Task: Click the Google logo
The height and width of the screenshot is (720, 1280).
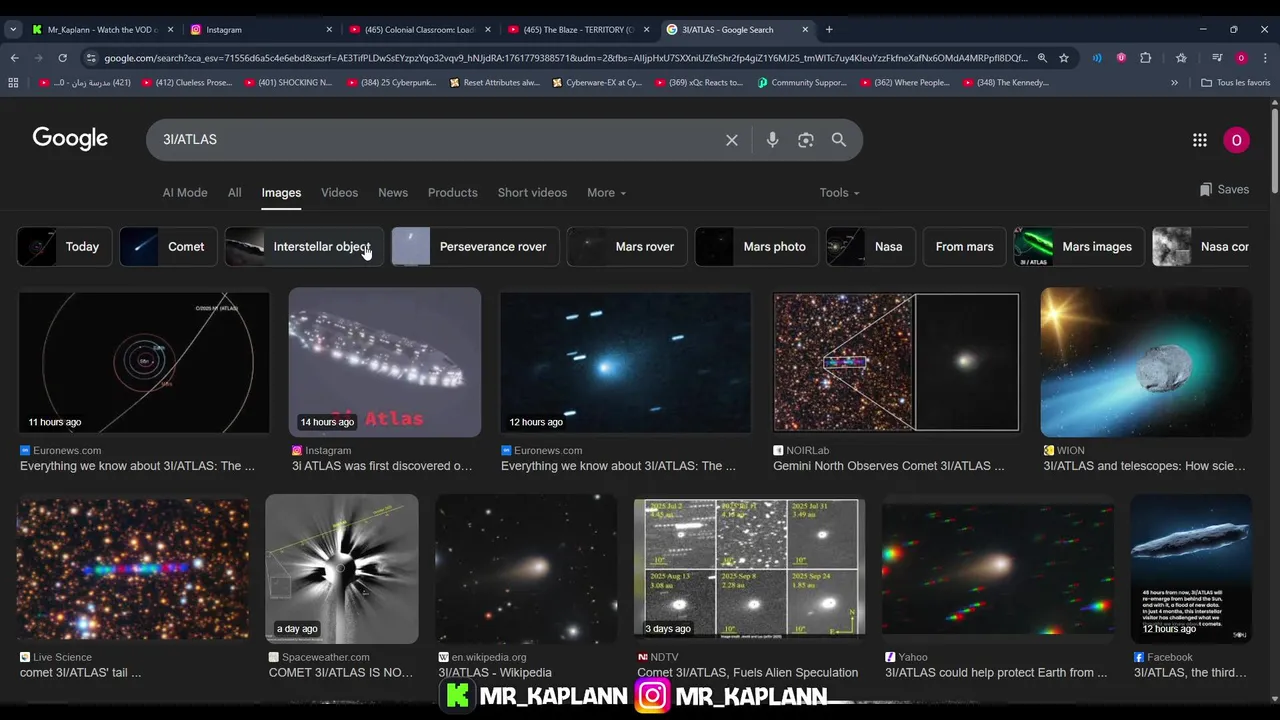Action: tap(70, 139)
